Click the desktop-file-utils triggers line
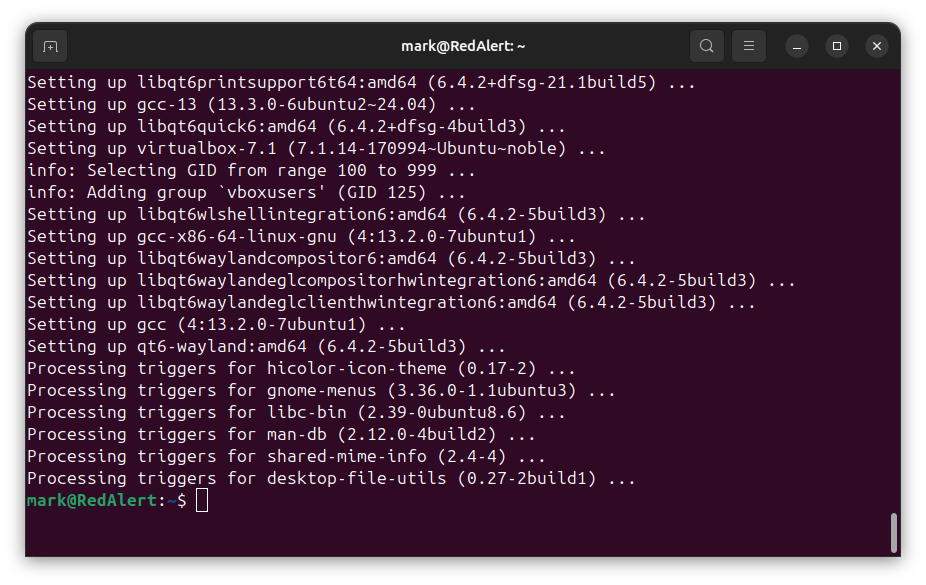The height and width of the screenshot is (585, 926). click(x=331, y=478)
